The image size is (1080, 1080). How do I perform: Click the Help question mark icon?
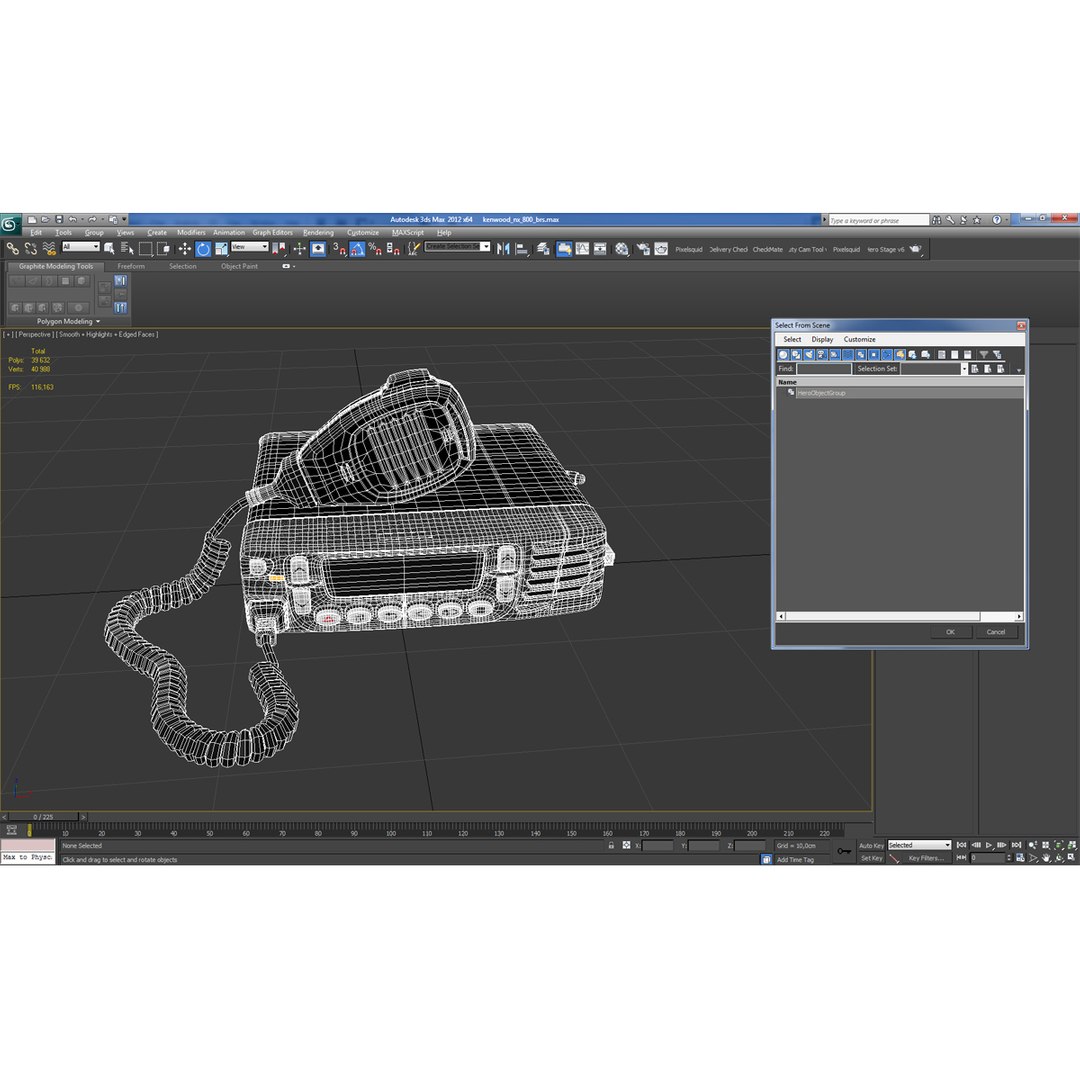point(997,220)
